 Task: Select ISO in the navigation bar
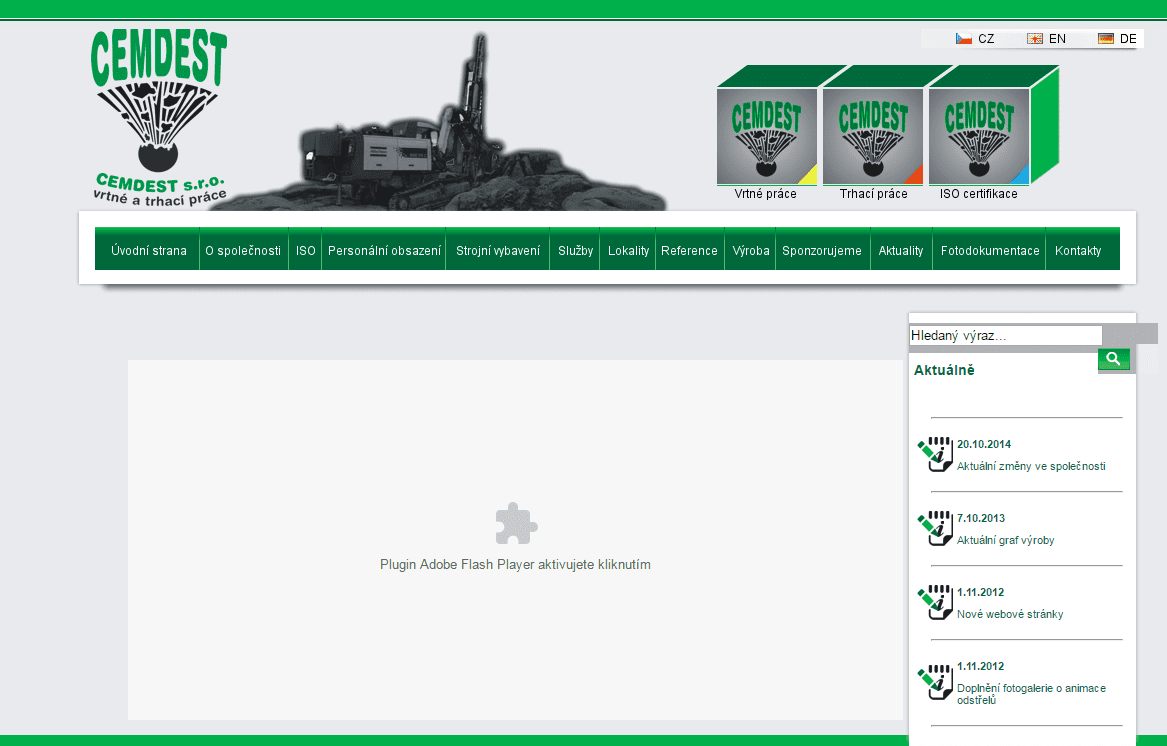tap(305, 251)
